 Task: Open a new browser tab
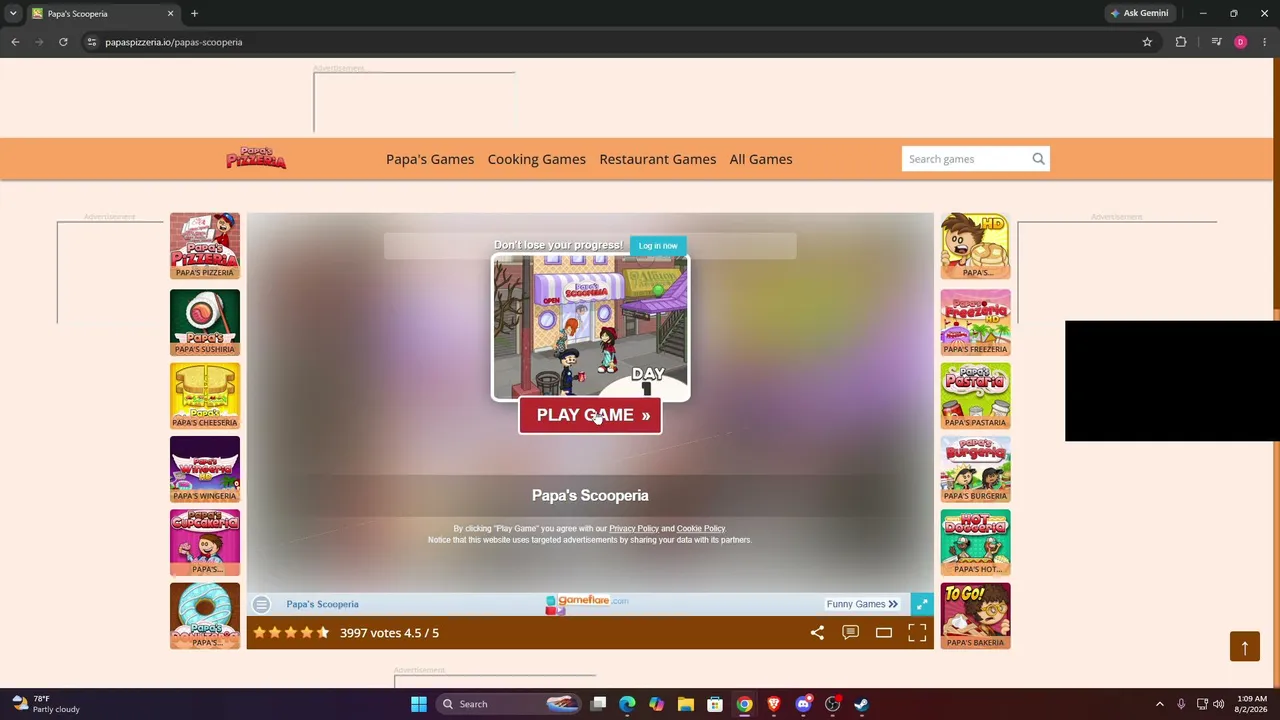(x=194, y=13)
